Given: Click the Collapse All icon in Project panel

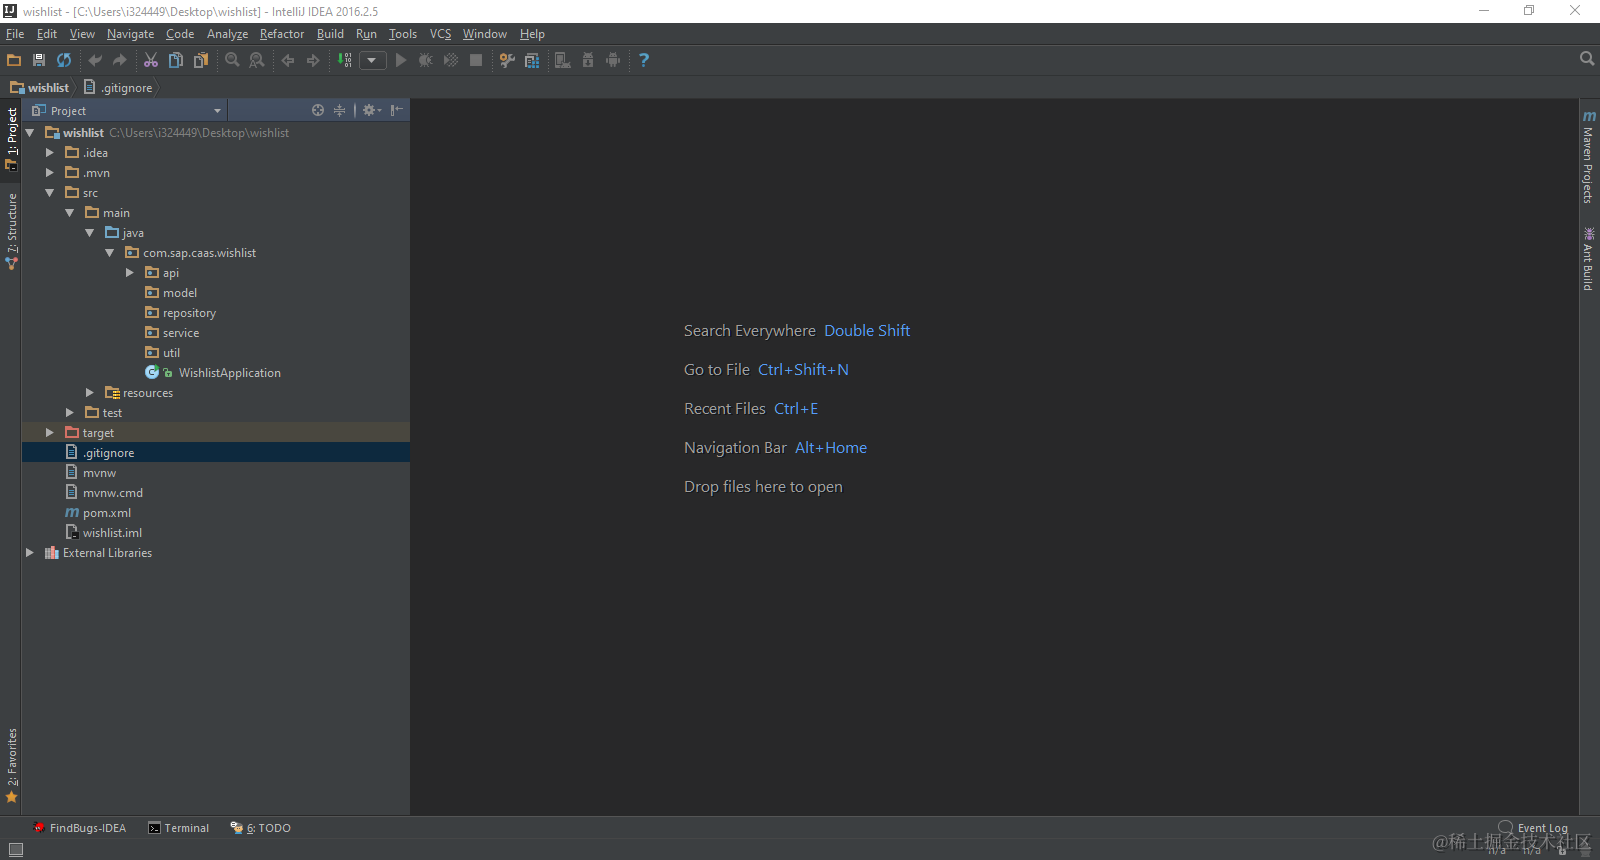Looking at the screenshot, I should pos(339,110).
